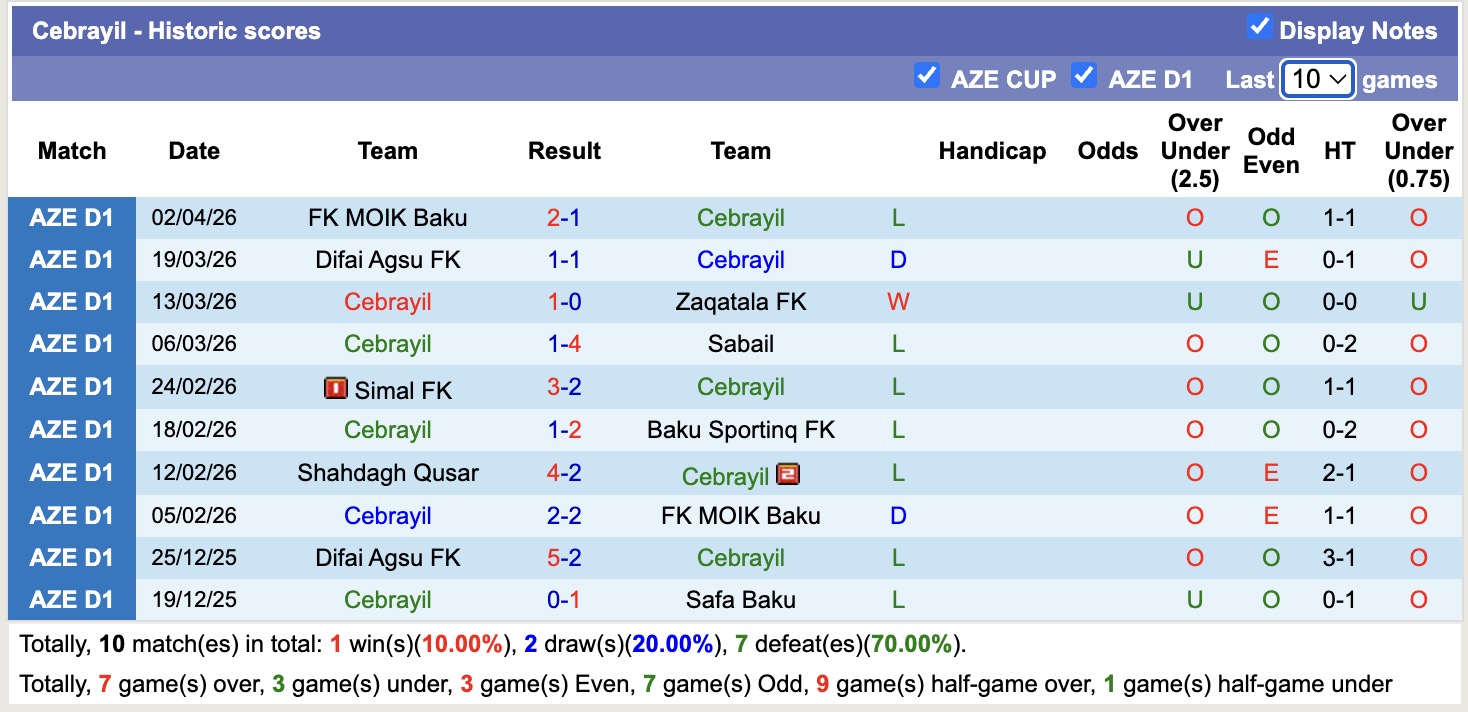The image size is (1468, 712).
Task: Click the red badge icon beside Simal FK
Action: [336, 389]
